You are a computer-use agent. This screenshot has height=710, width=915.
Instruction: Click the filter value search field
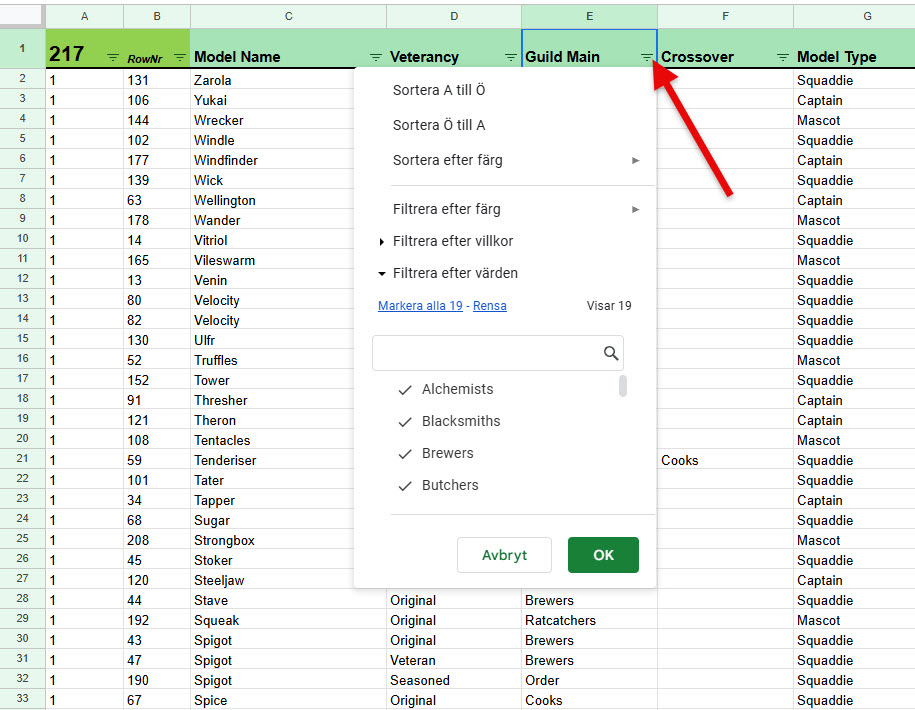pyautogui.click(x=498, y=353)
